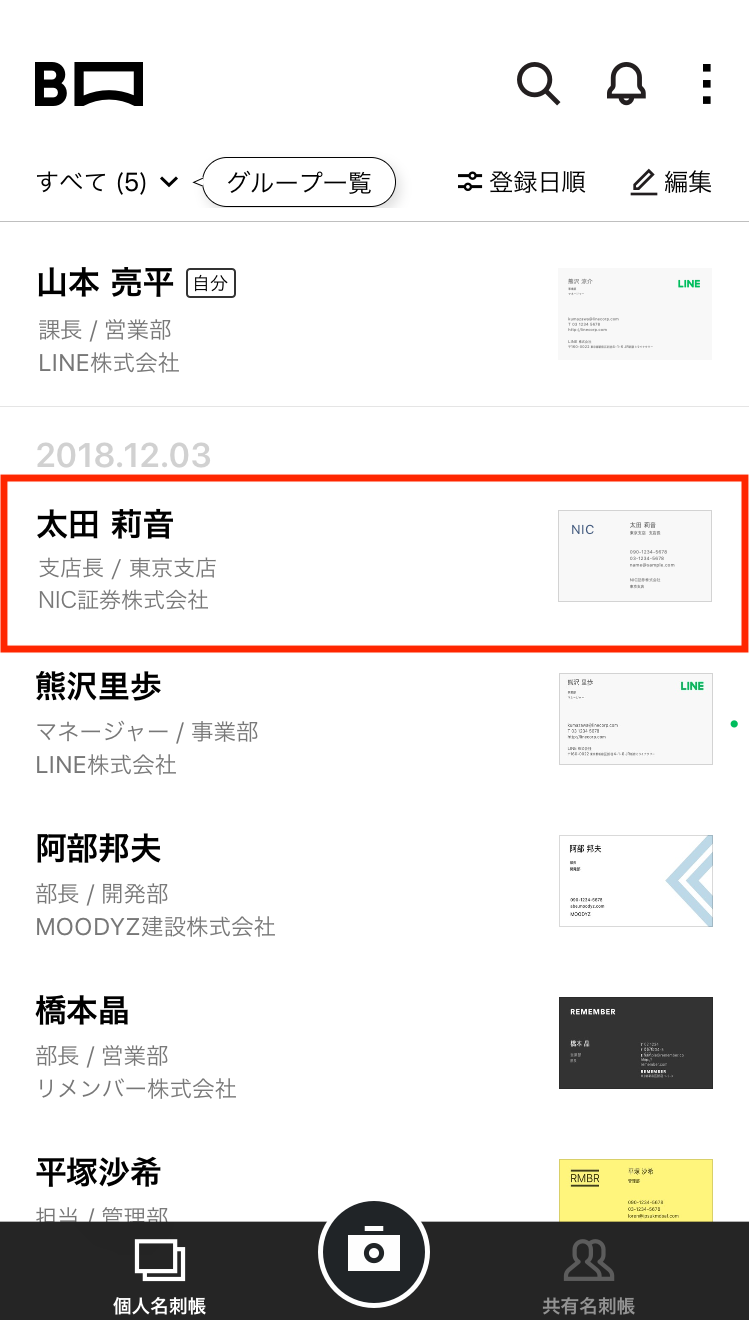Image resolution: width=750 pixels, height=1320 pixels.
Task: View 熊沢里歩's LINE business card image
Action: (x=636, y=719)
